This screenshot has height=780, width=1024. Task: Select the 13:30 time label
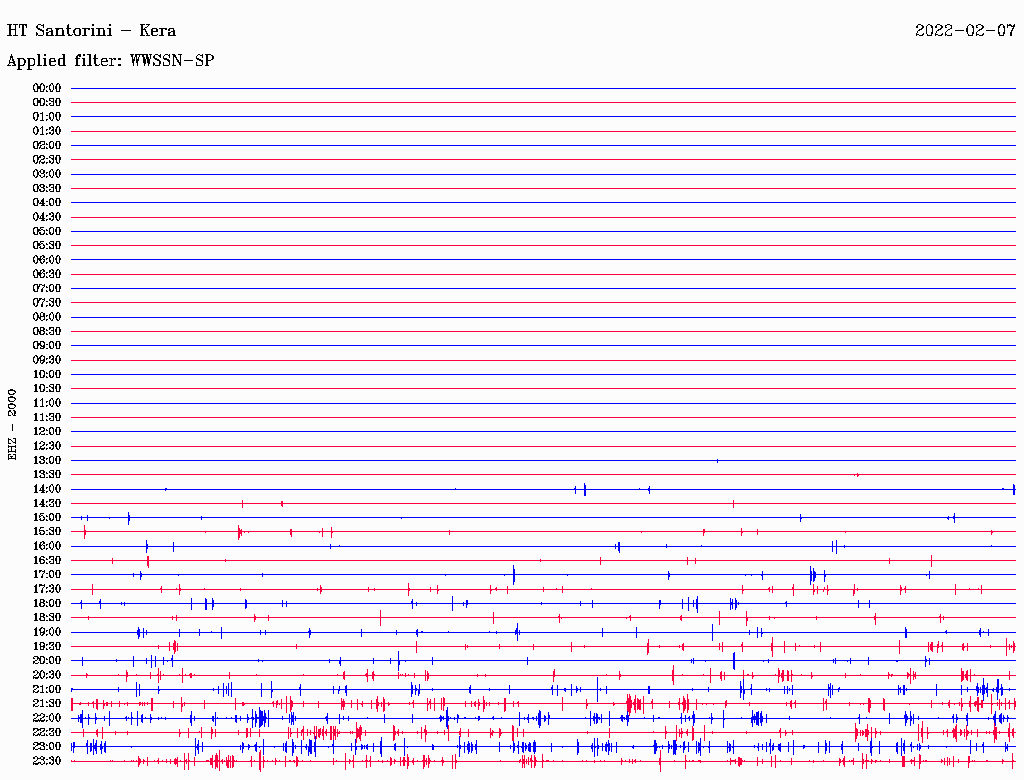coord(46,474)
